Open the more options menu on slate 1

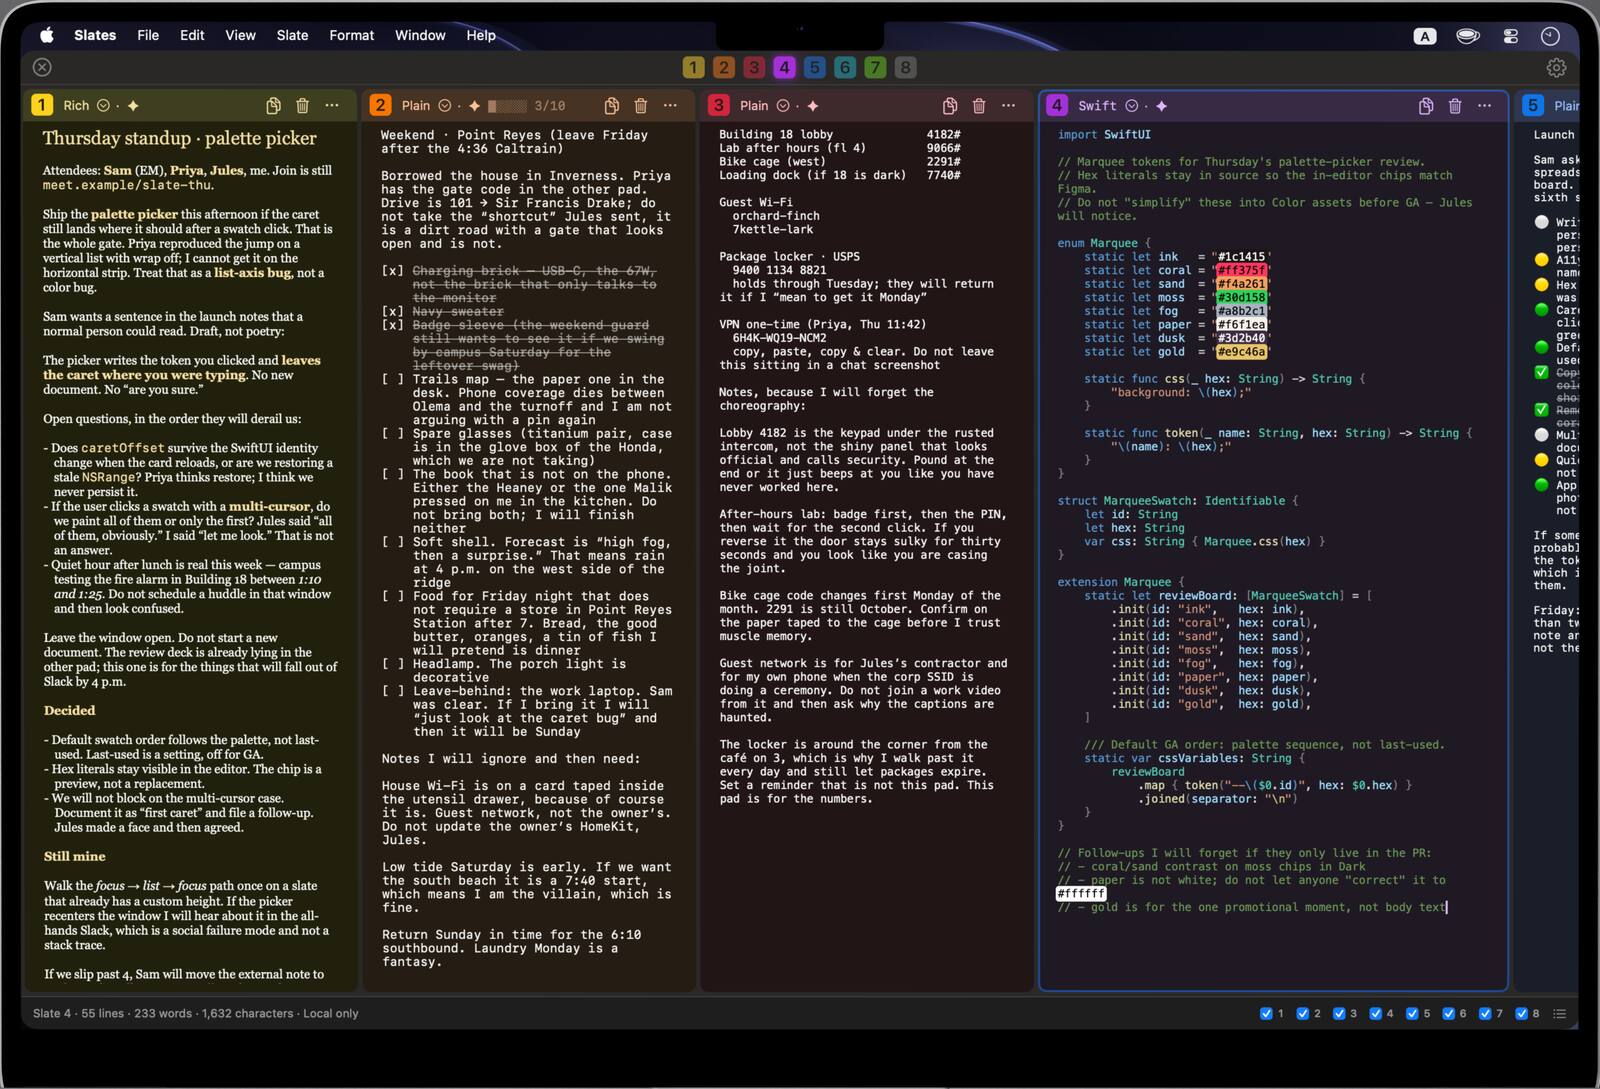tap(332, 105)
